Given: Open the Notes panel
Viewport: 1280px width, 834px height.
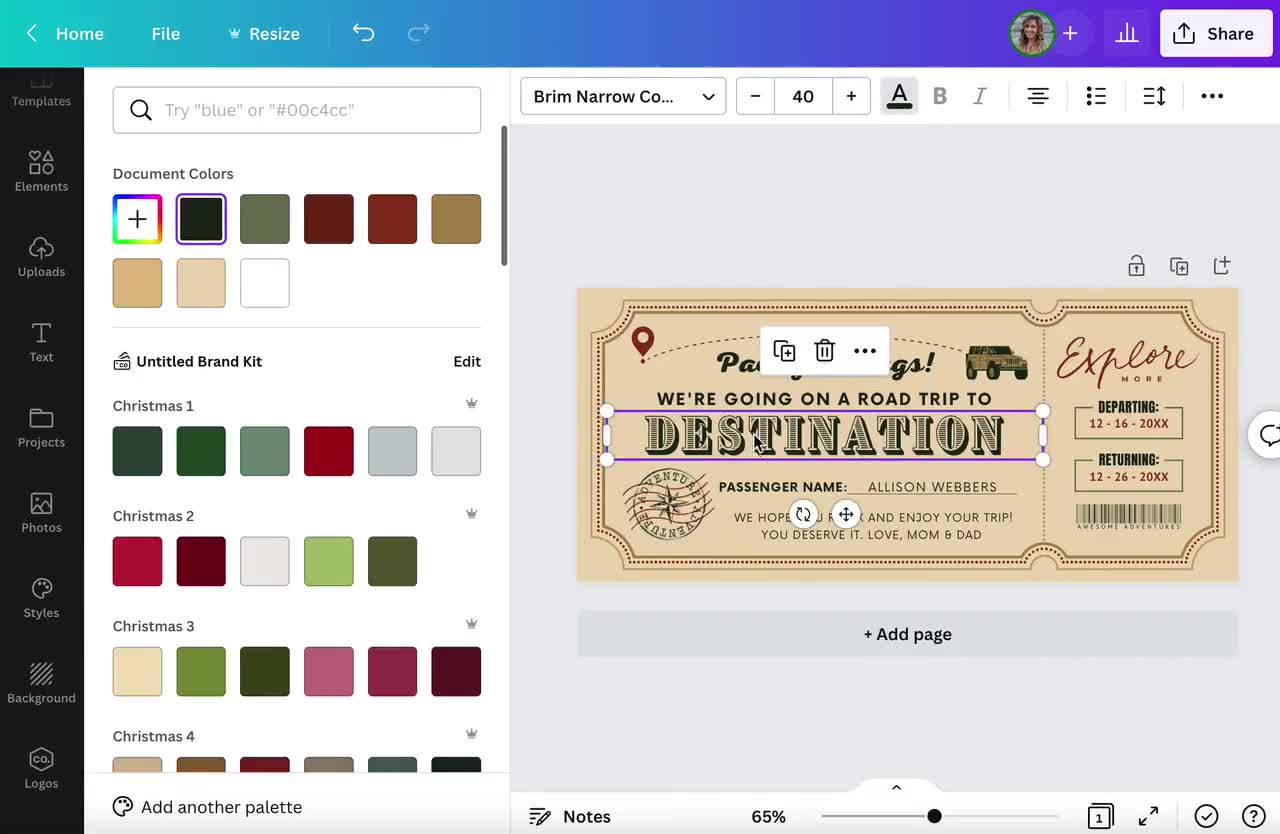Looking at the screenshot, I should tap(570, 816).
